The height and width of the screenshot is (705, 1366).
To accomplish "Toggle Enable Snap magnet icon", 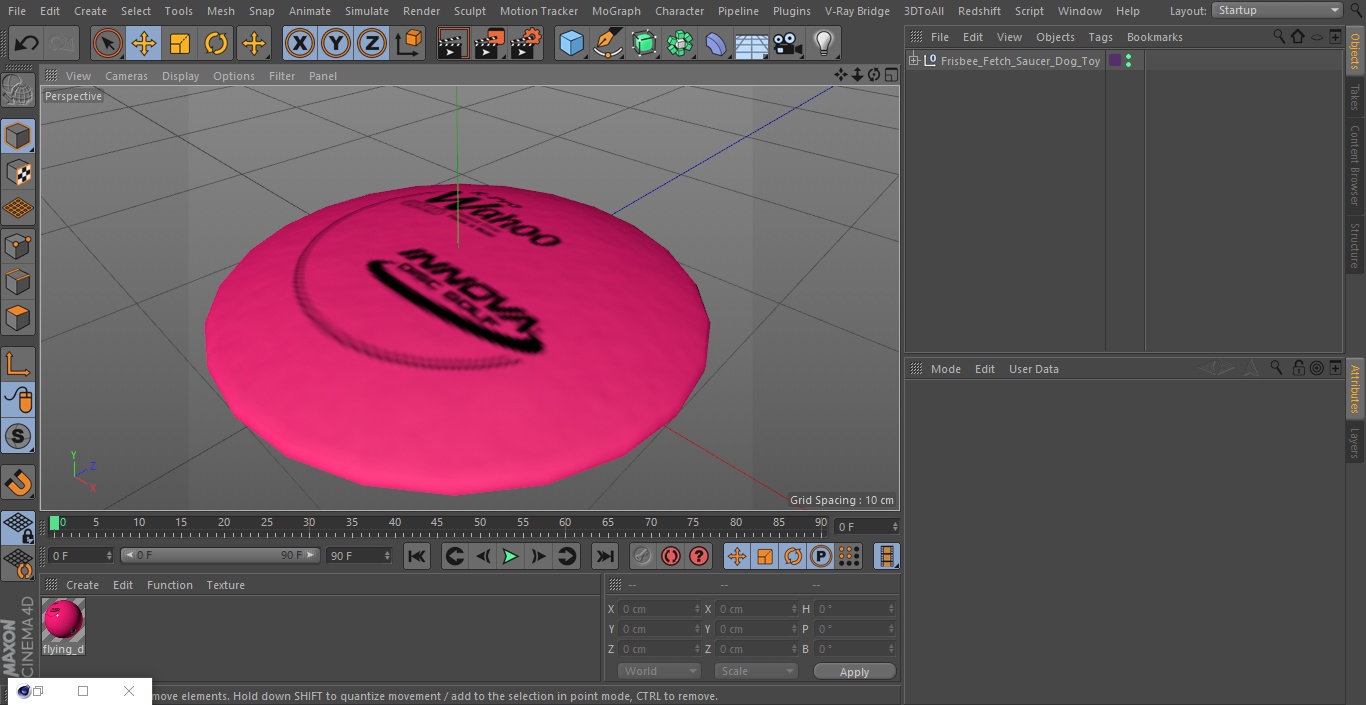I will [x=18, y=482].
